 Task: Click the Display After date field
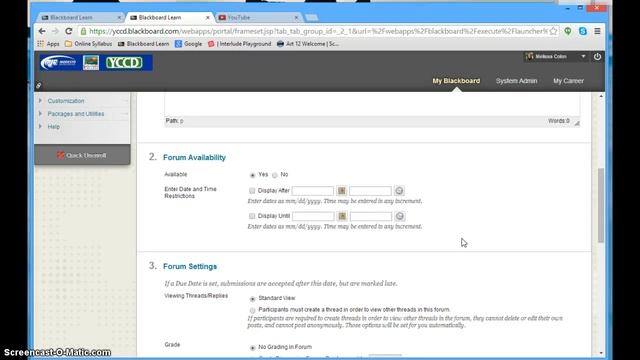[x=313, y=191]
